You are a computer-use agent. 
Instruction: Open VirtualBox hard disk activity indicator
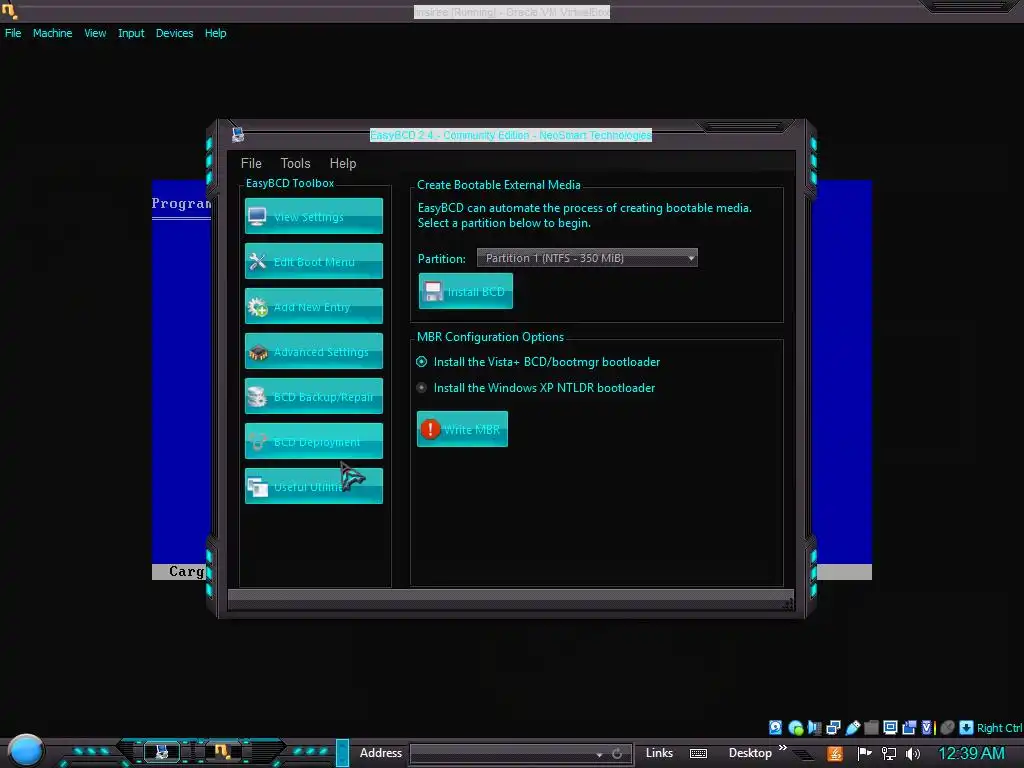(x=775, y=728)
